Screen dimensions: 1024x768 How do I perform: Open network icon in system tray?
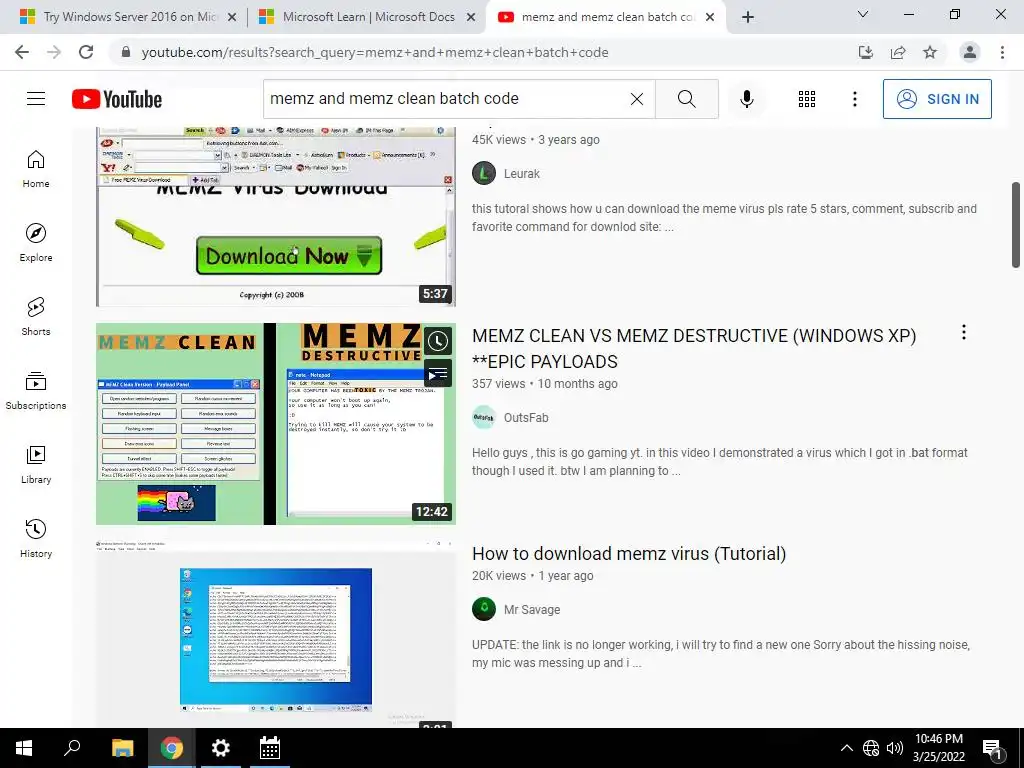871,748
